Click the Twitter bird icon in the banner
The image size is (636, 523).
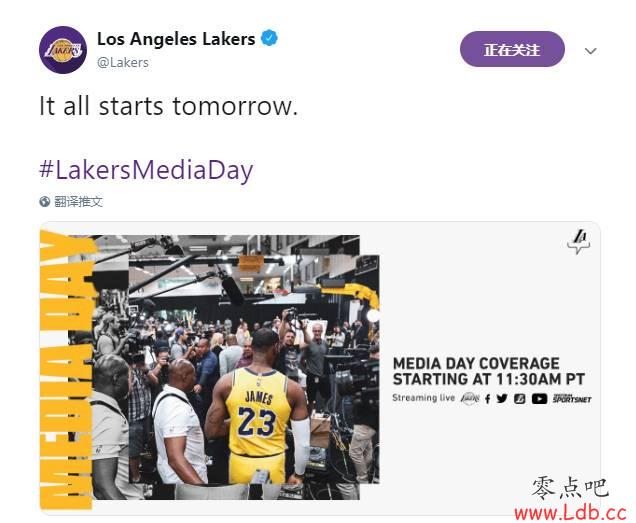click(502, 398)
